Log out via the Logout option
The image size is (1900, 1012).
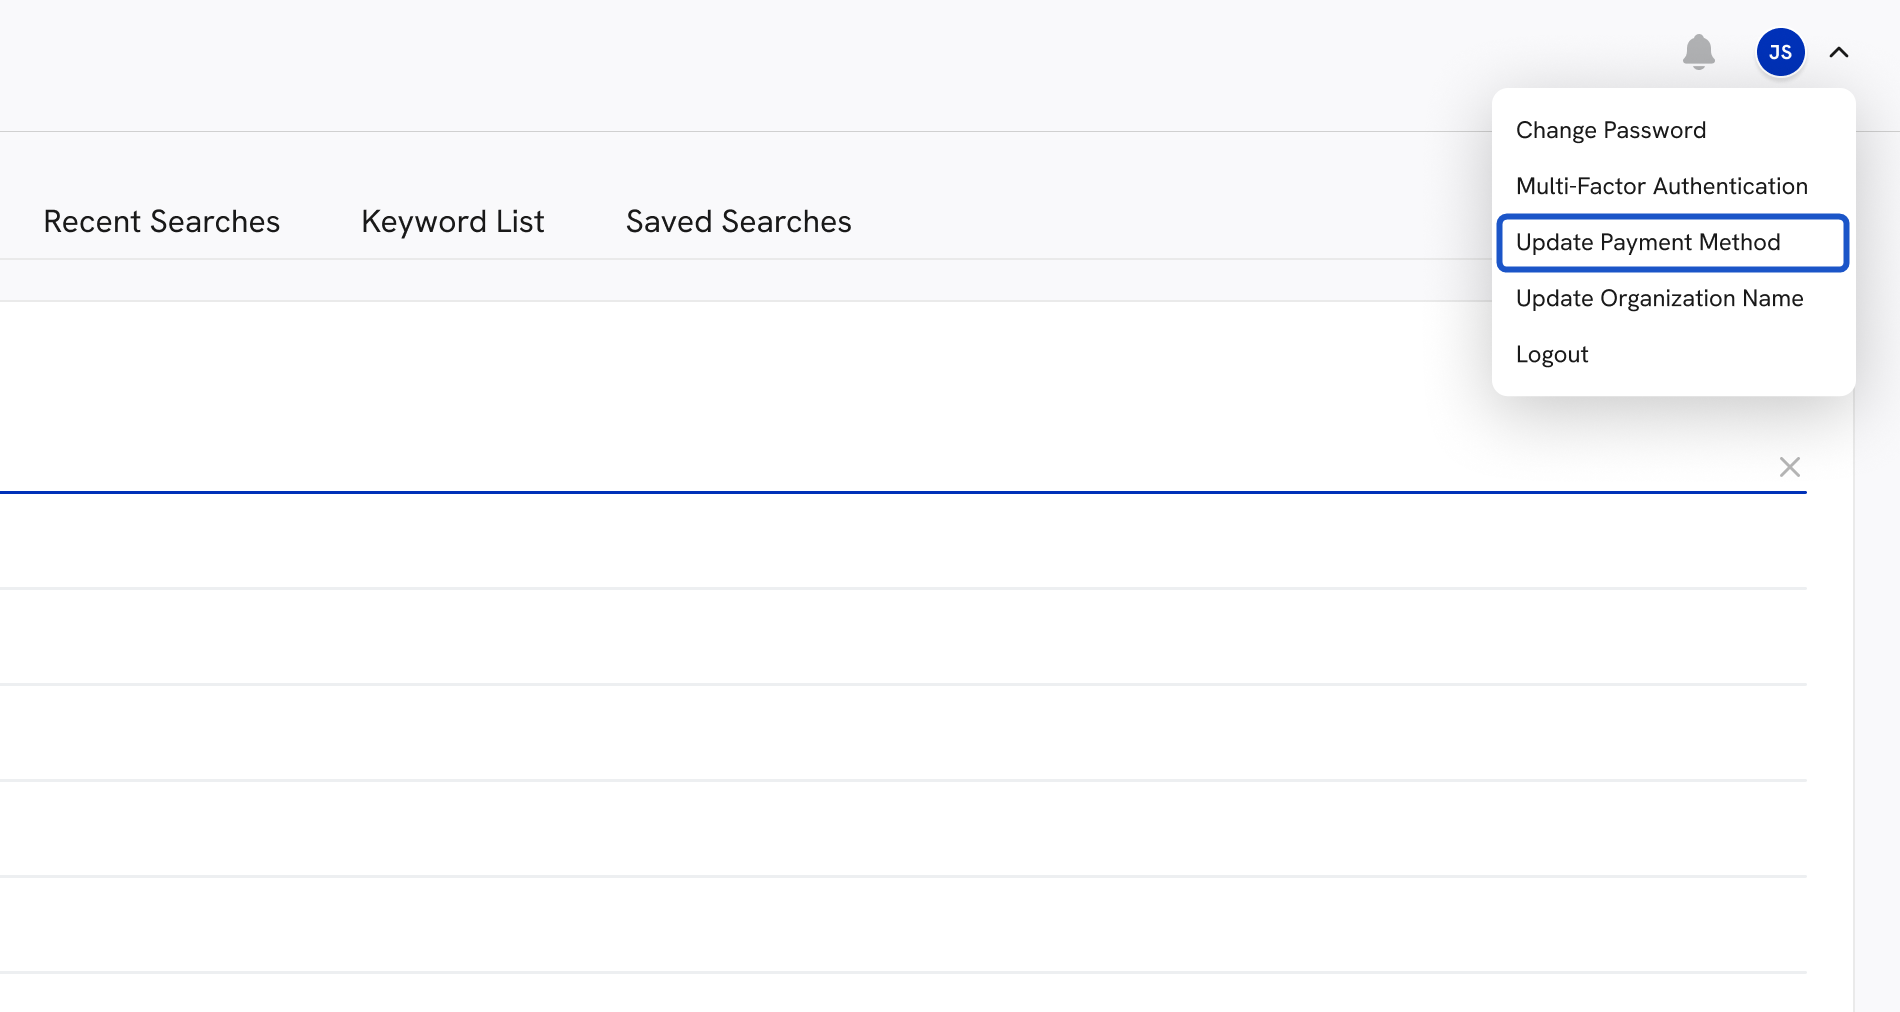1551,354
